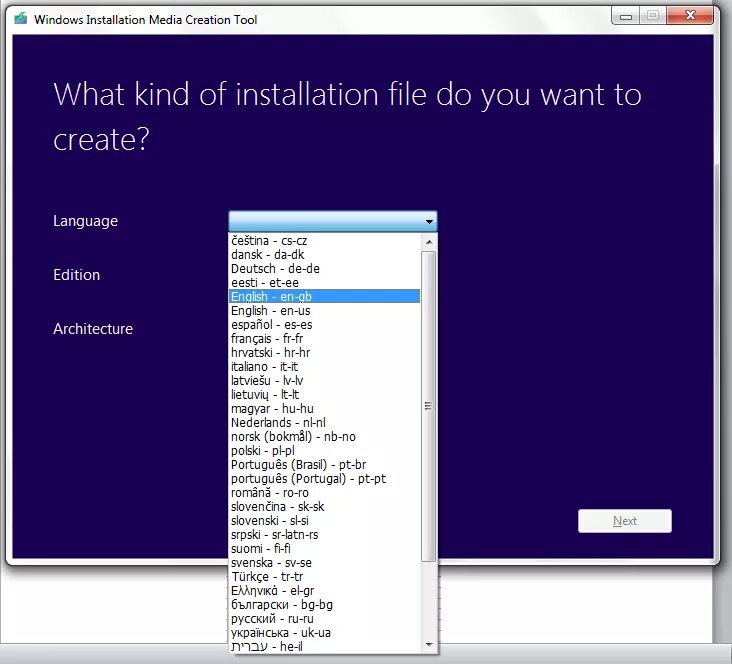The height and width of the screenshot is (664, 732).
Task: Click the language list scroll-down arrow
Action: click(x=429, y=645)
